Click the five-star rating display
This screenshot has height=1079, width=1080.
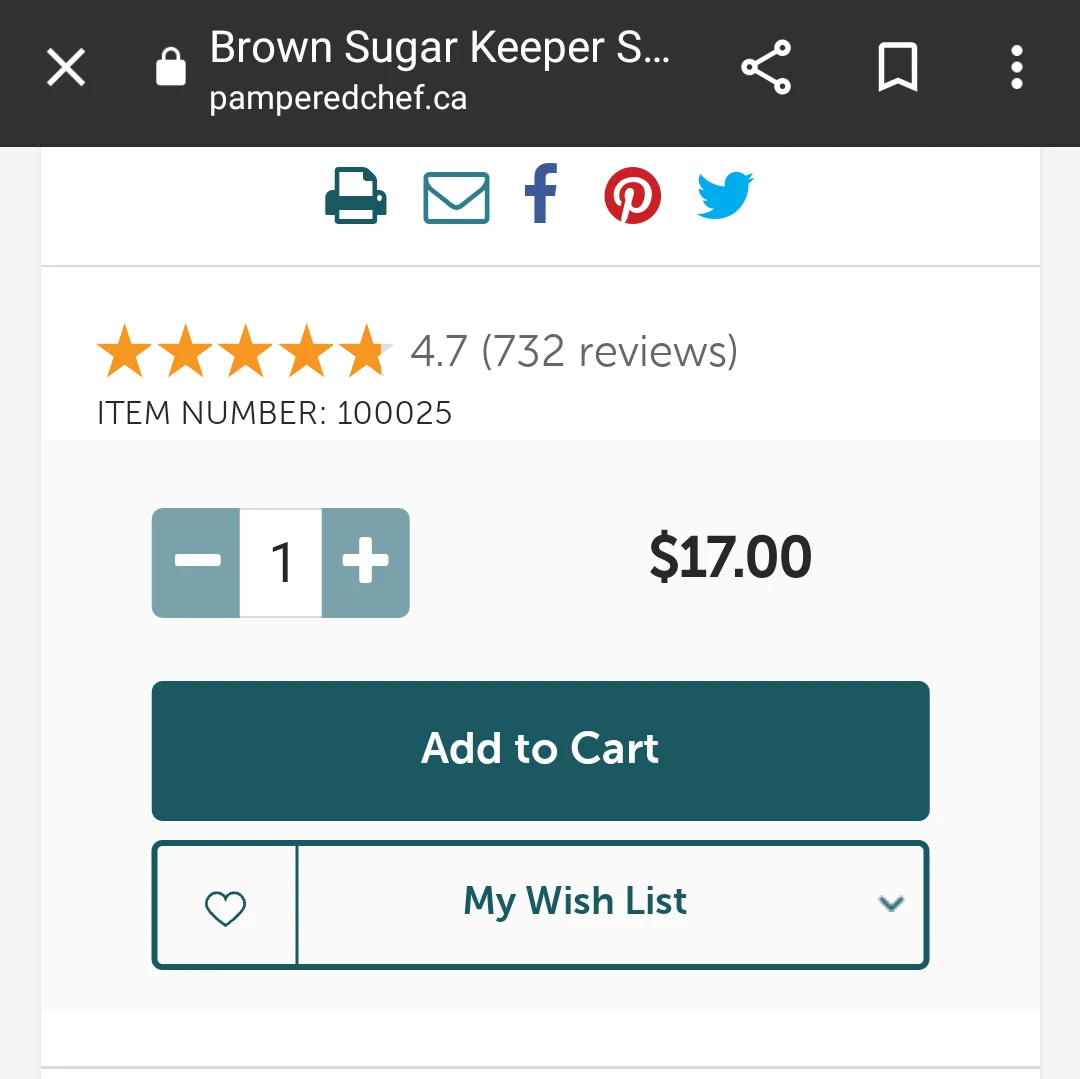pos(244,350)
